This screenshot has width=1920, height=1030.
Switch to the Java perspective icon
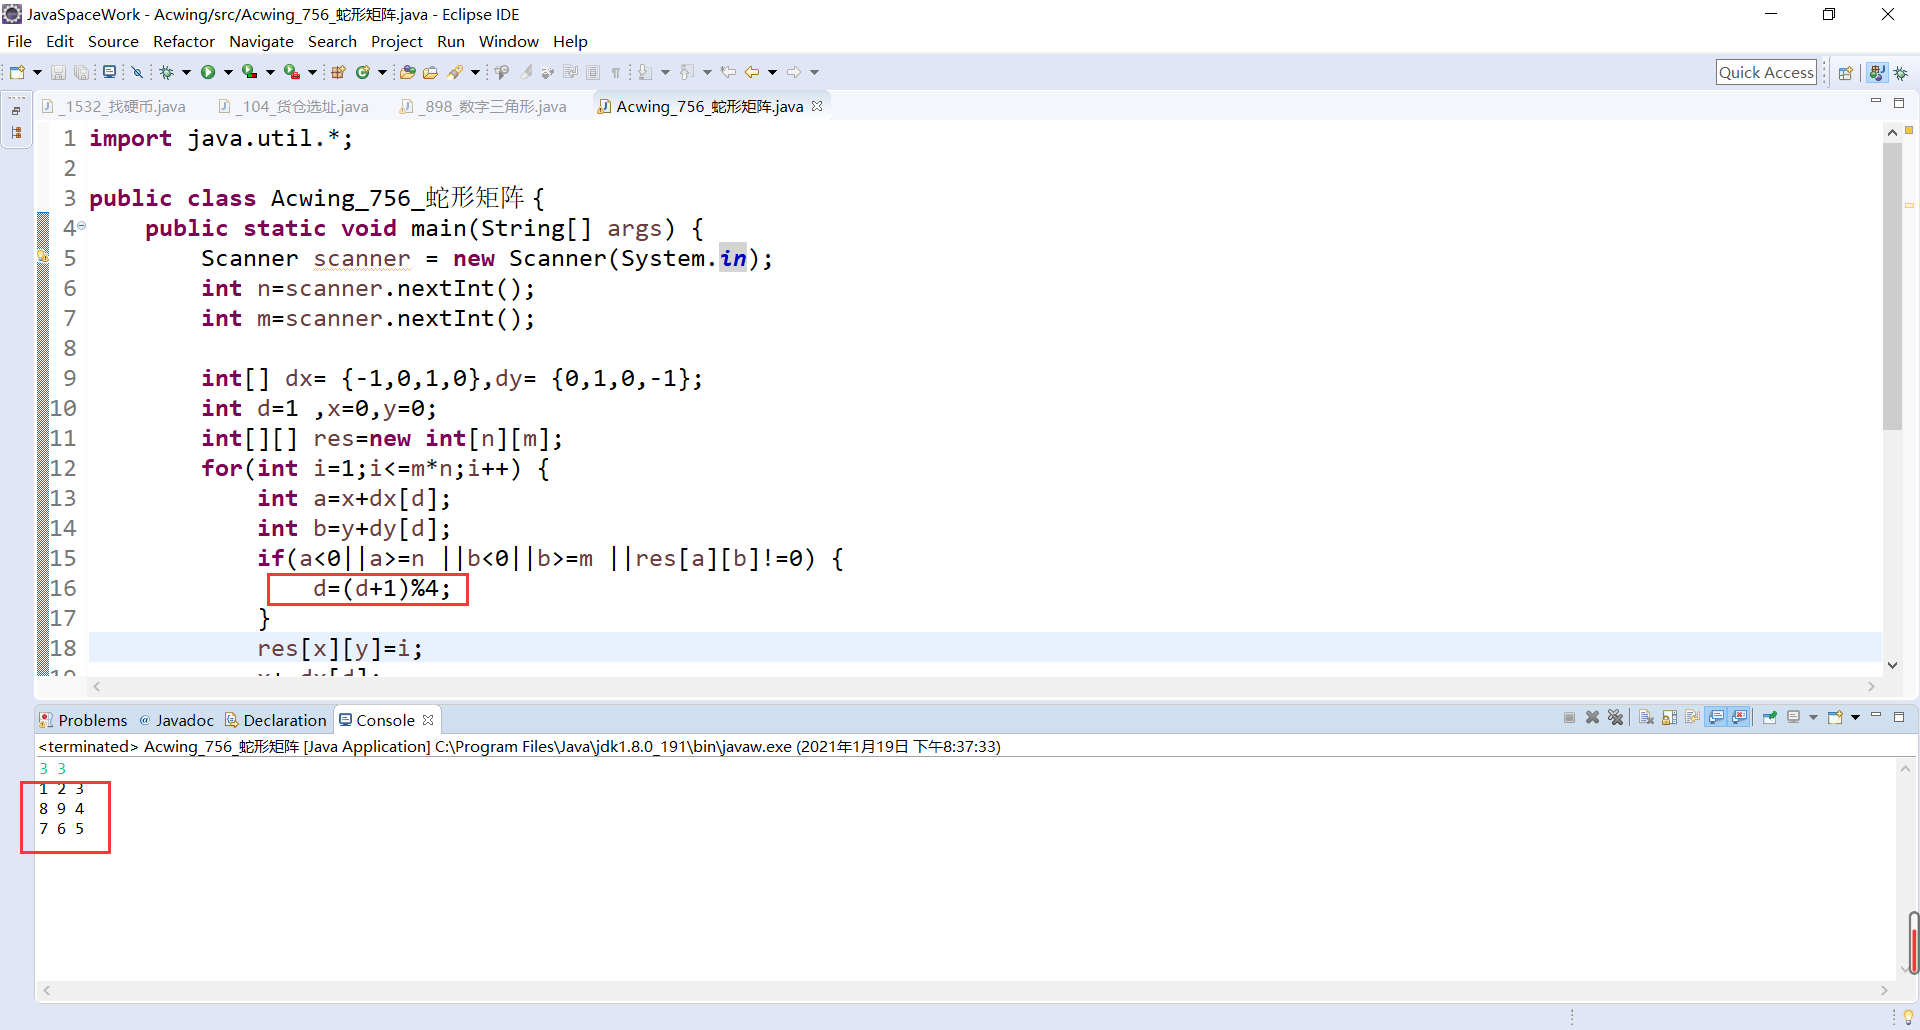coord(1877,72)
